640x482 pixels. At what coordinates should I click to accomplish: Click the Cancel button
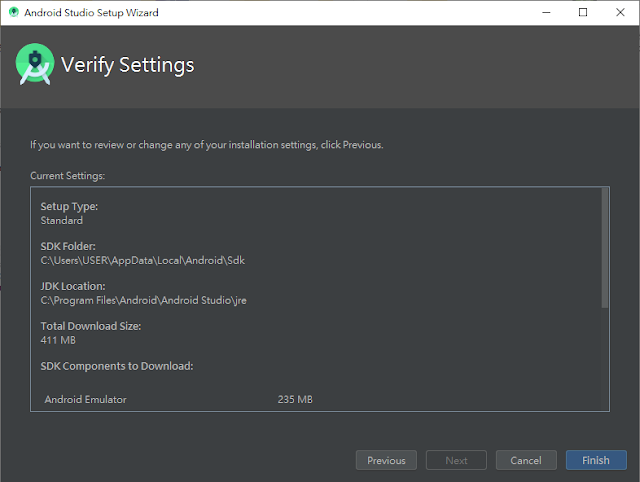[x=526, y=460]
